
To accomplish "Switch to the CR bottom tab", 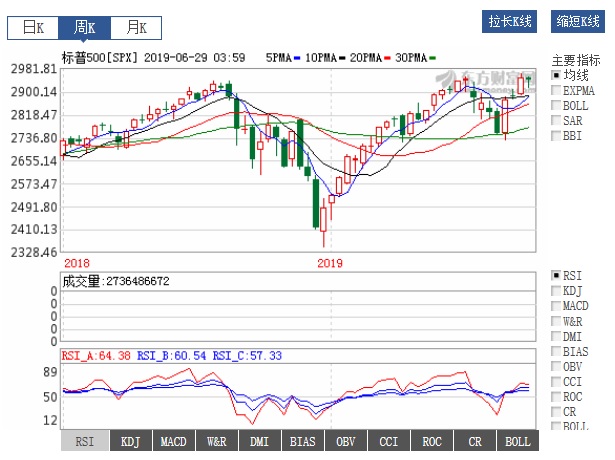I will click(475, 441).
